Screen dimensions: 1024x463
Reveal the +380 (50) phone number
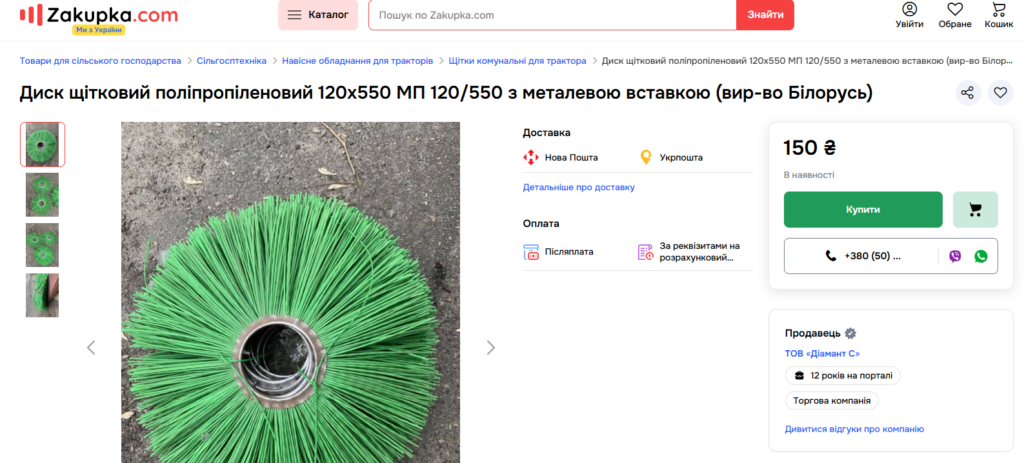[863, 256]
